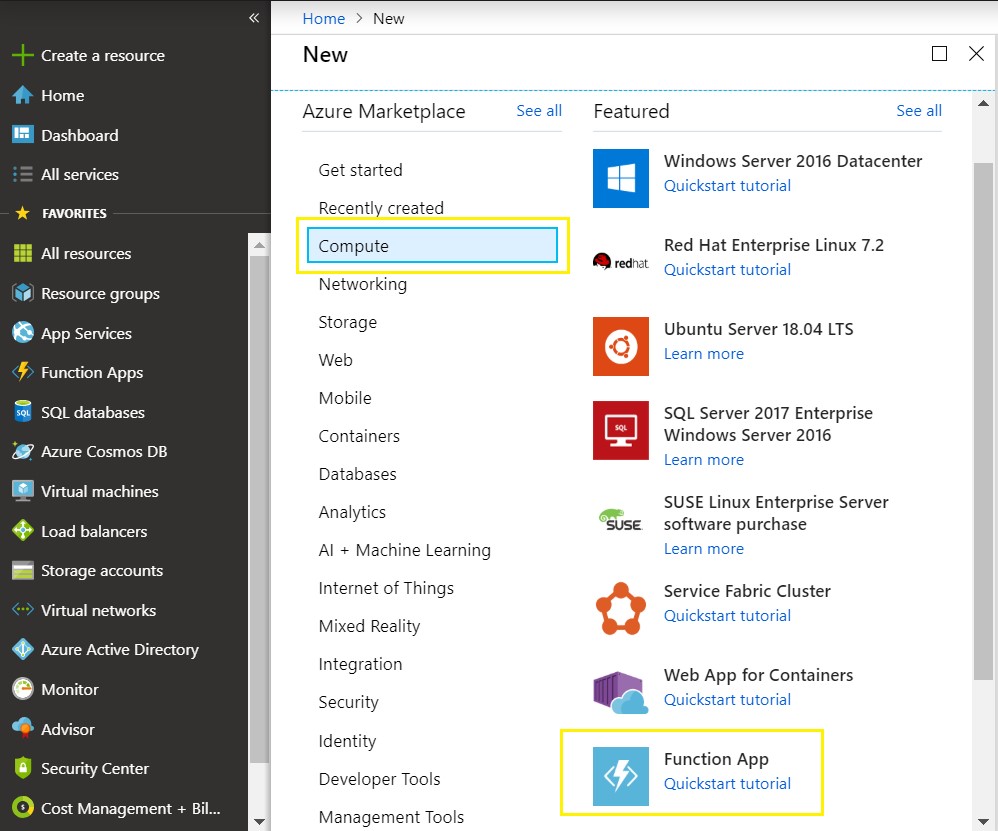Select the Function App tile icon
998x831 pixels.
[620, 772]
